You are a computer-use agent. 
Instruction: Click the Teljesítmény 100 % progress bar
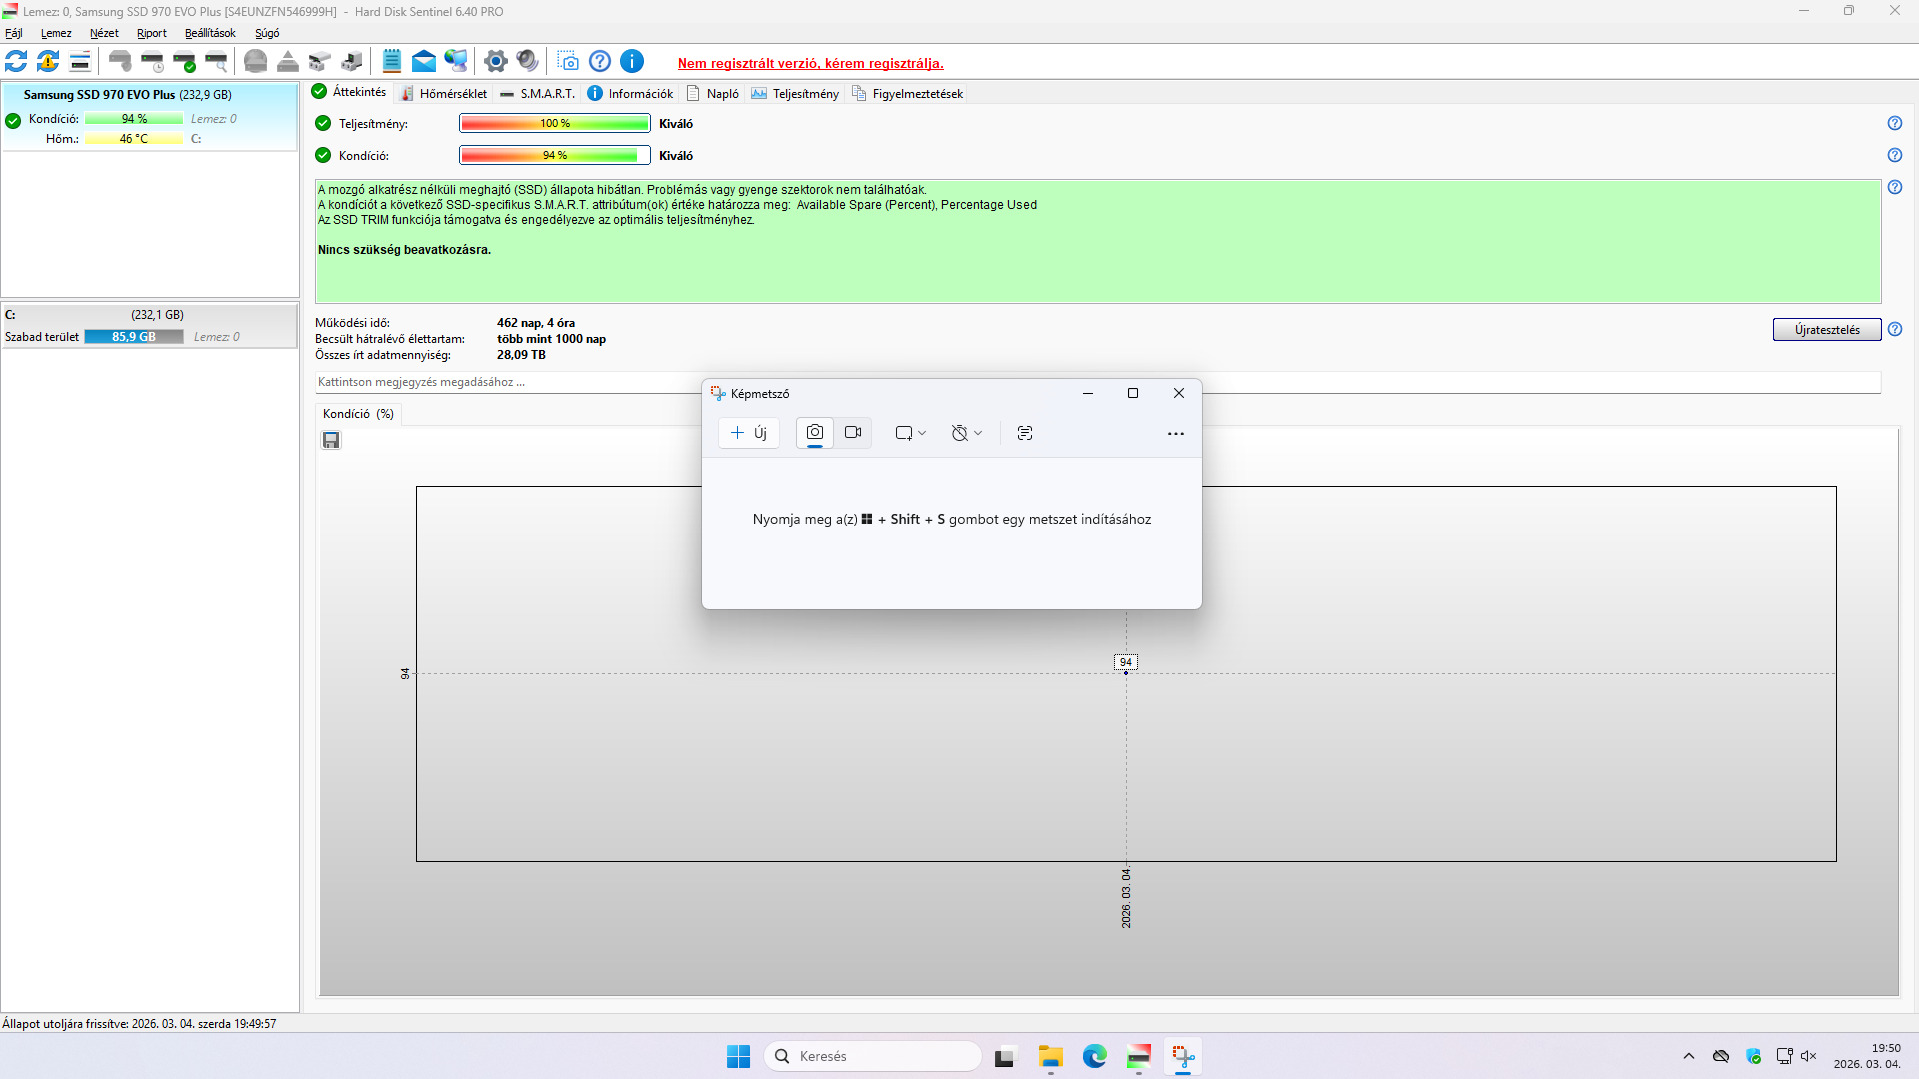555,124
